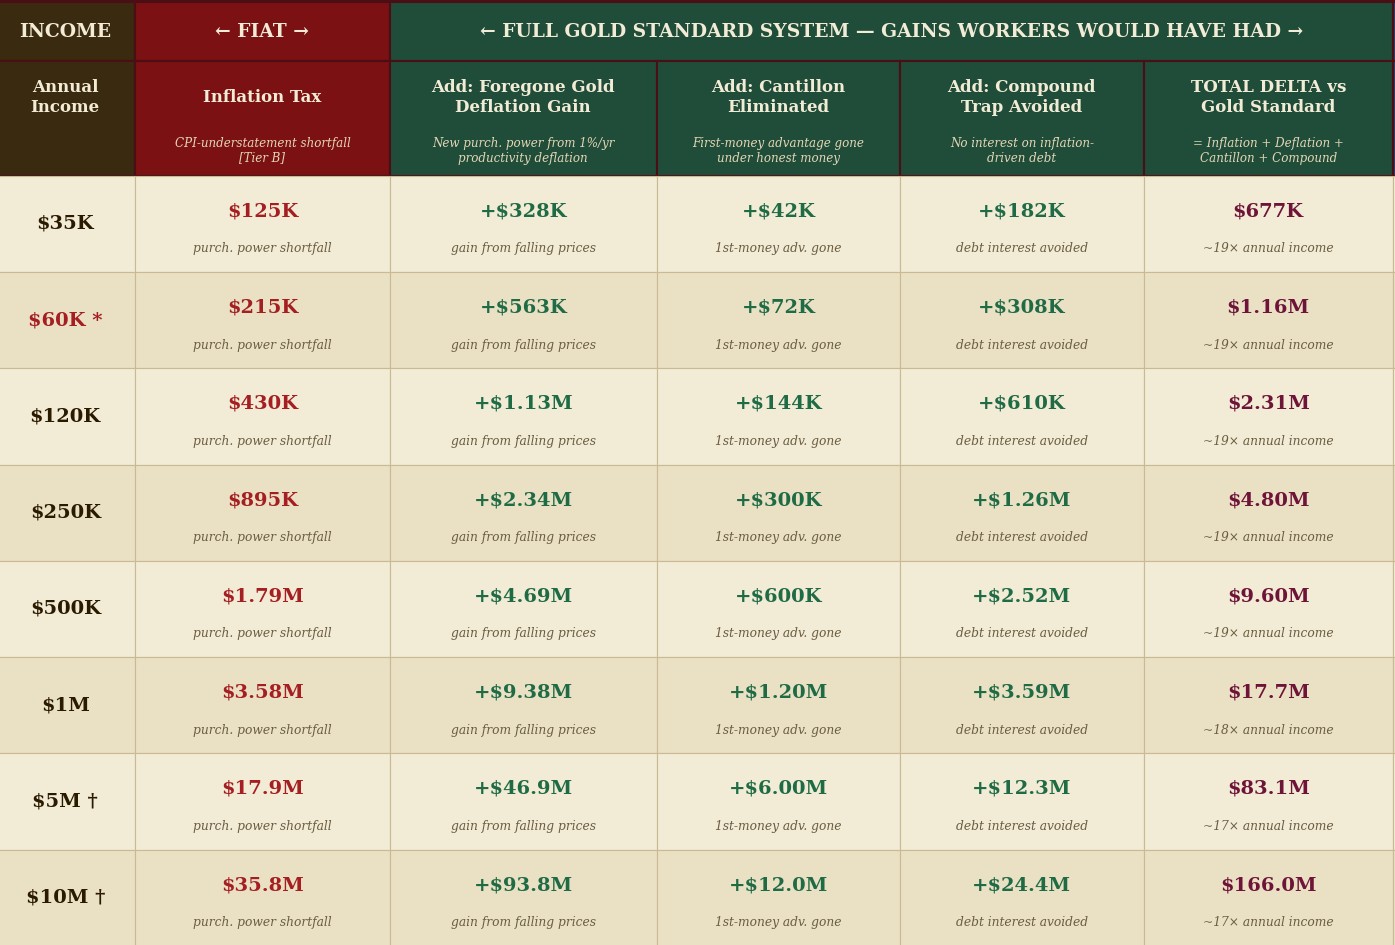Image resolution: width=1395 pixels, height=945 pixels.
Task: Select the $1.16M total delta value
Action: point(1268,308)
